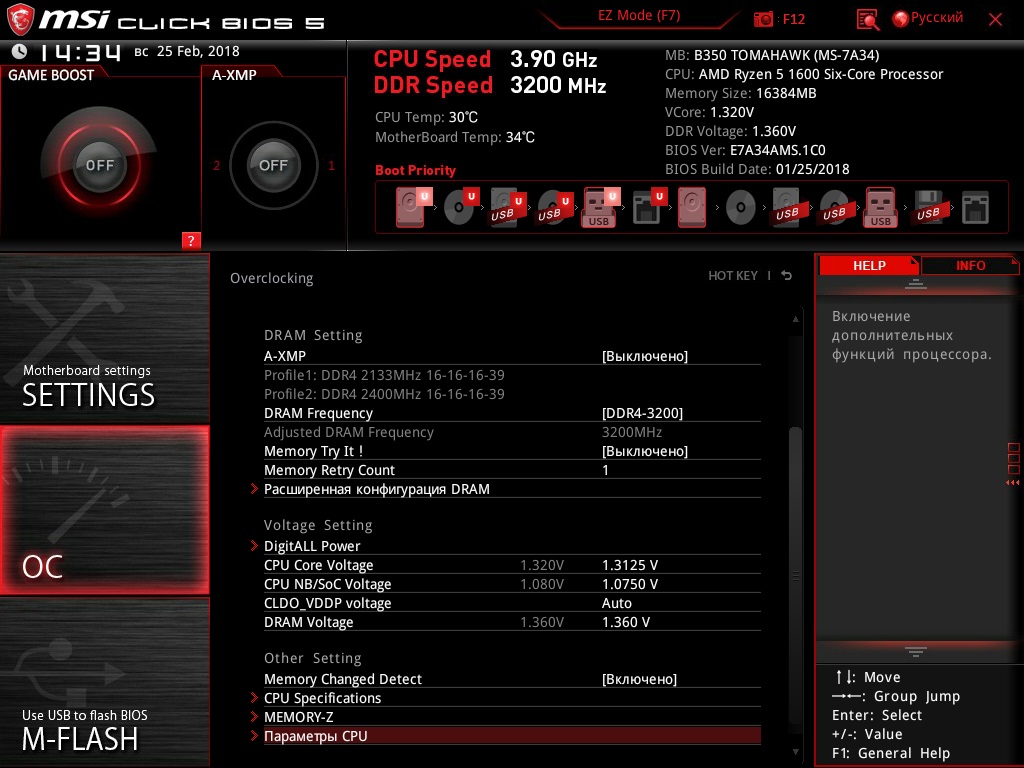The height and width of the screenshot is (768, 1024).
Task: Open the HOT KEY list
Action: point(733,276)
